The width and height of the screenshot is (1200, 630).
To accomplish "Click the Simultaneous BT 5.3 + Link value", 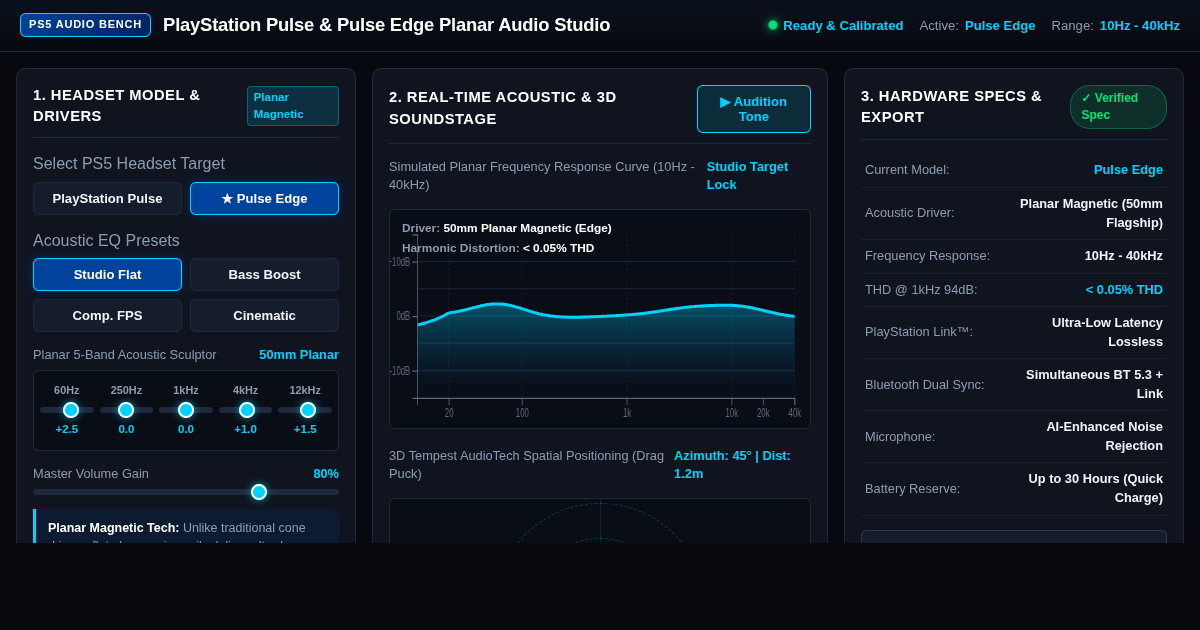I will pyautogui.click(x=1094, y=384).
